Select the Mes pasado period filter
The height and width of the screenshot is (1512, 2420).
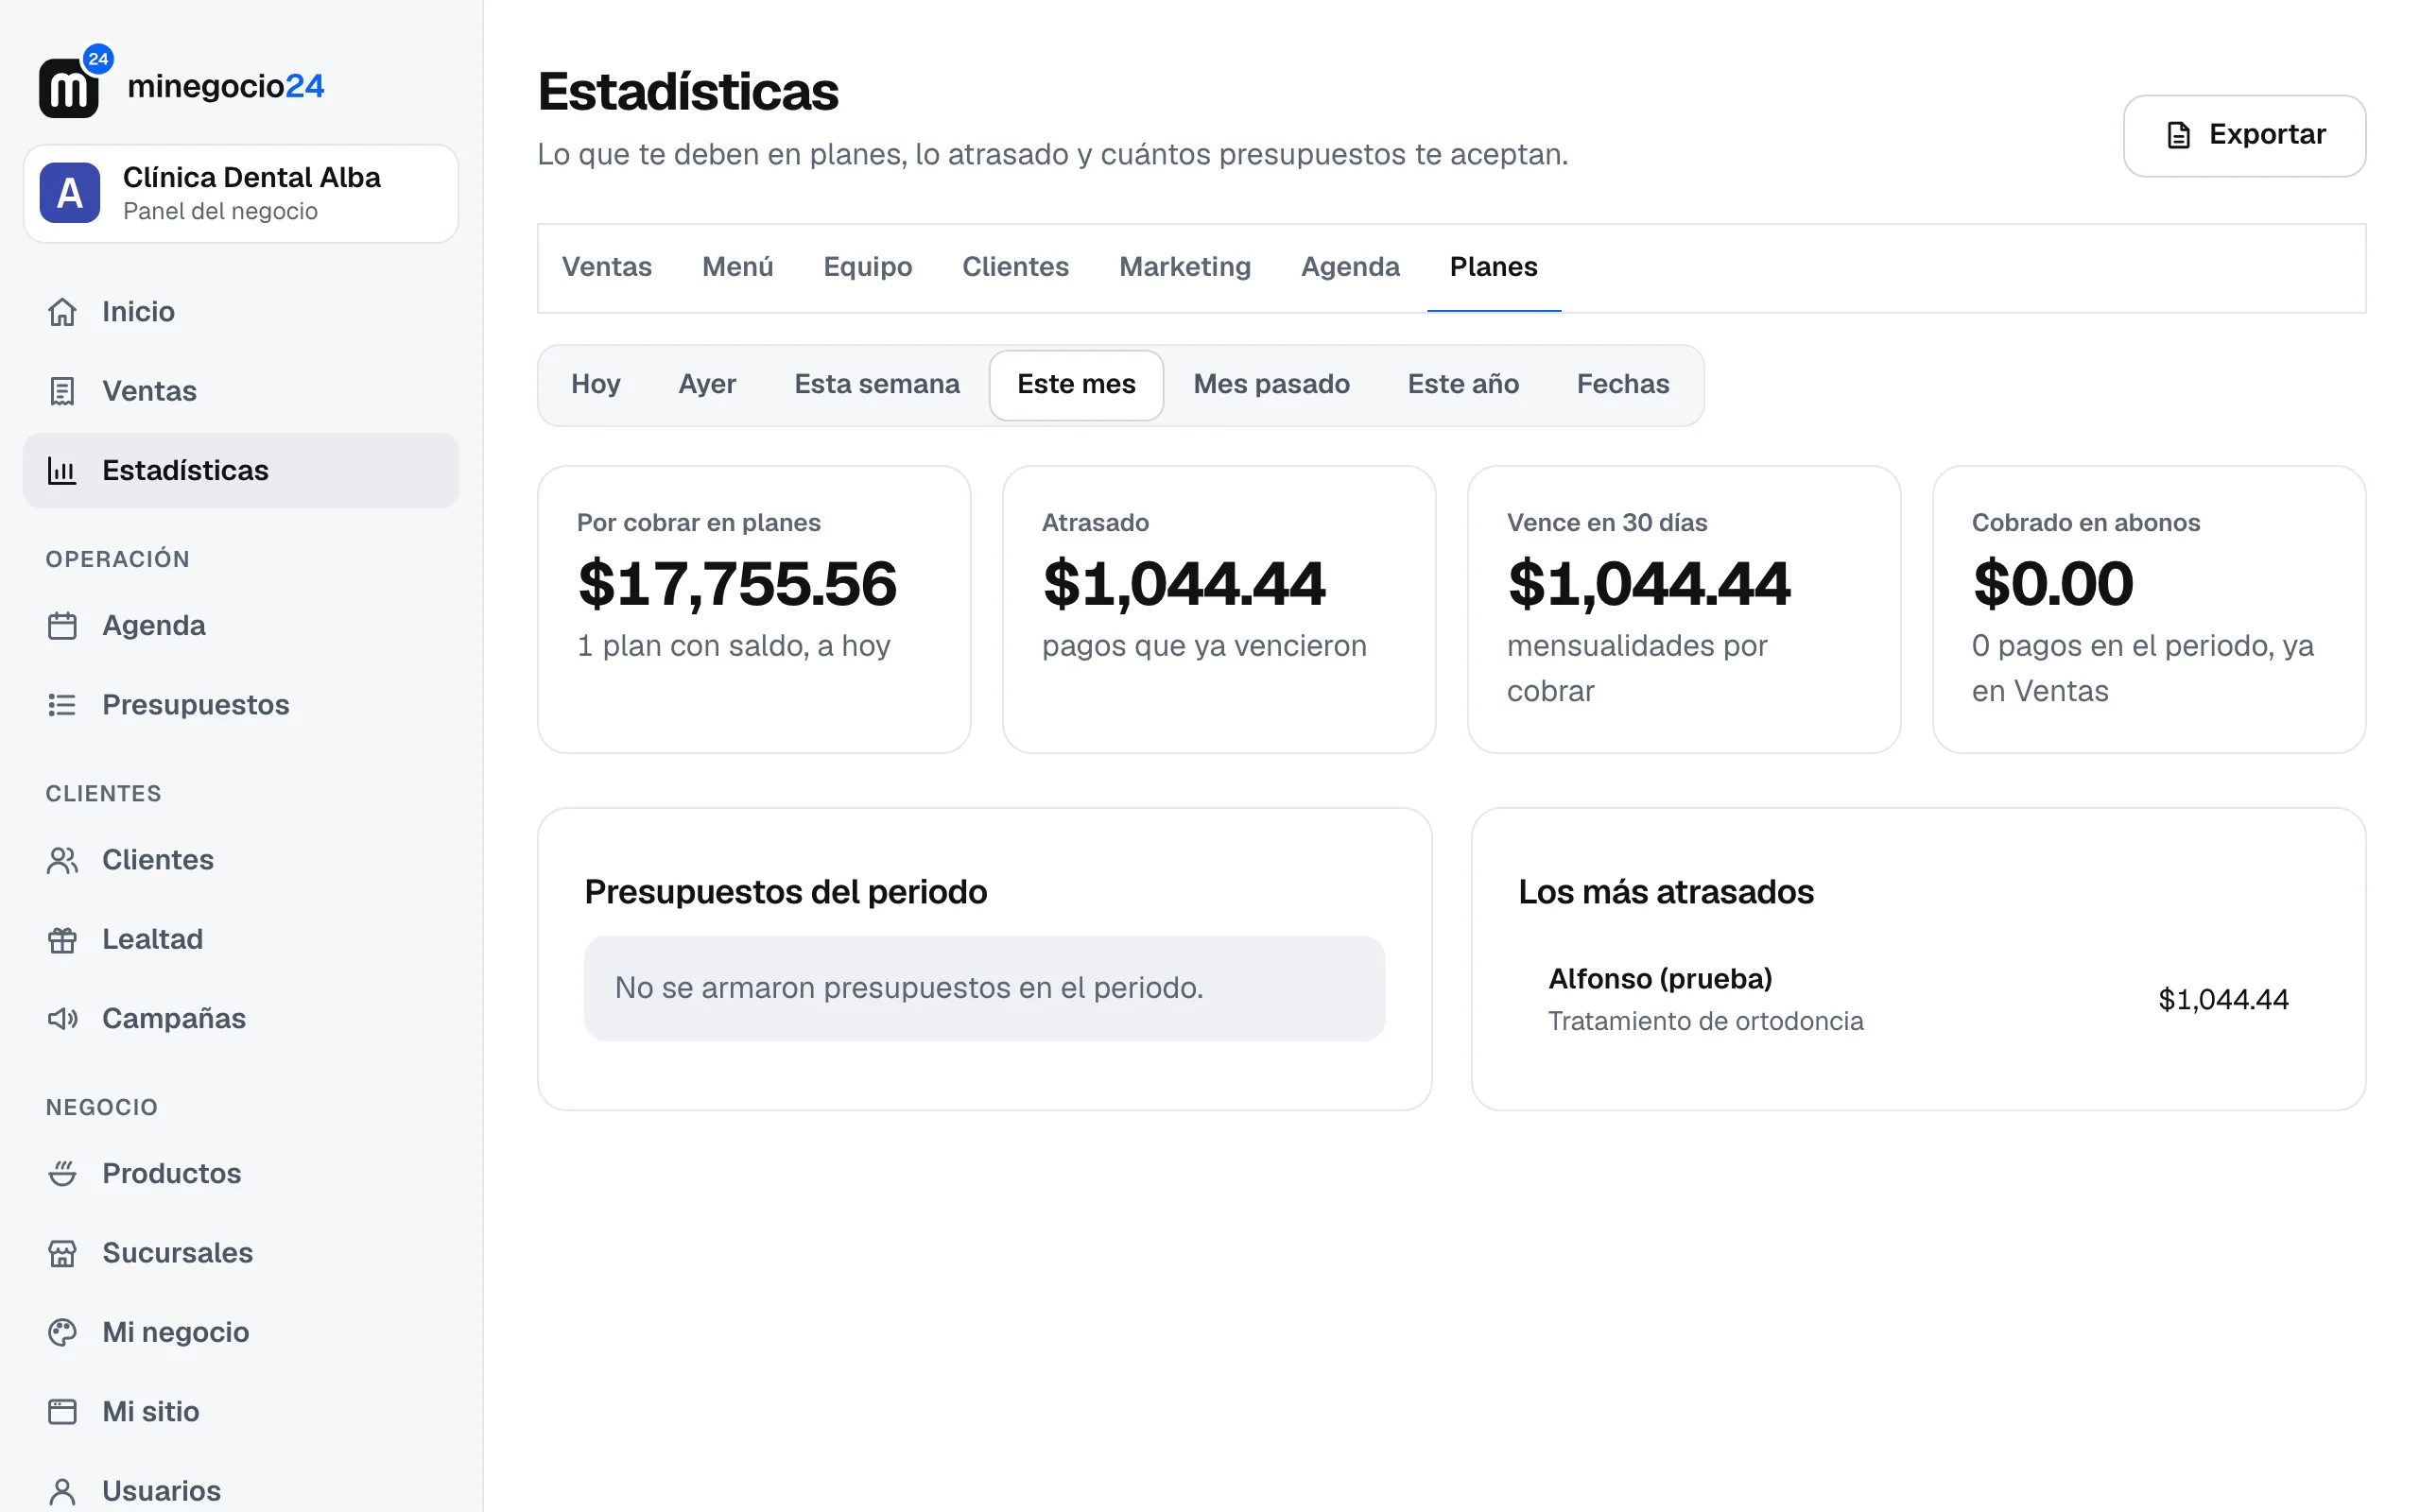(x=1271, y=385)
